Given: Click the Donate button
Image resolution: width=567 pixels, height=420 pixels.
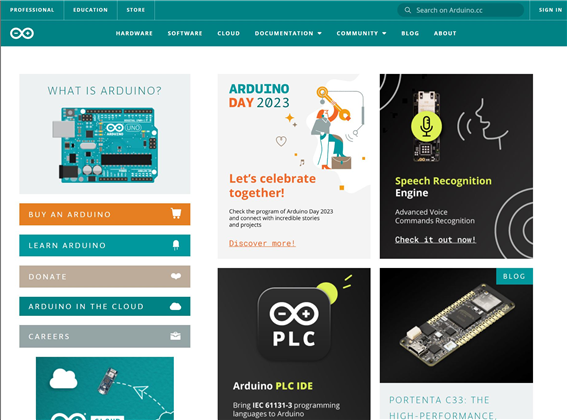Looking at the screenshot, I should (105, 276).
